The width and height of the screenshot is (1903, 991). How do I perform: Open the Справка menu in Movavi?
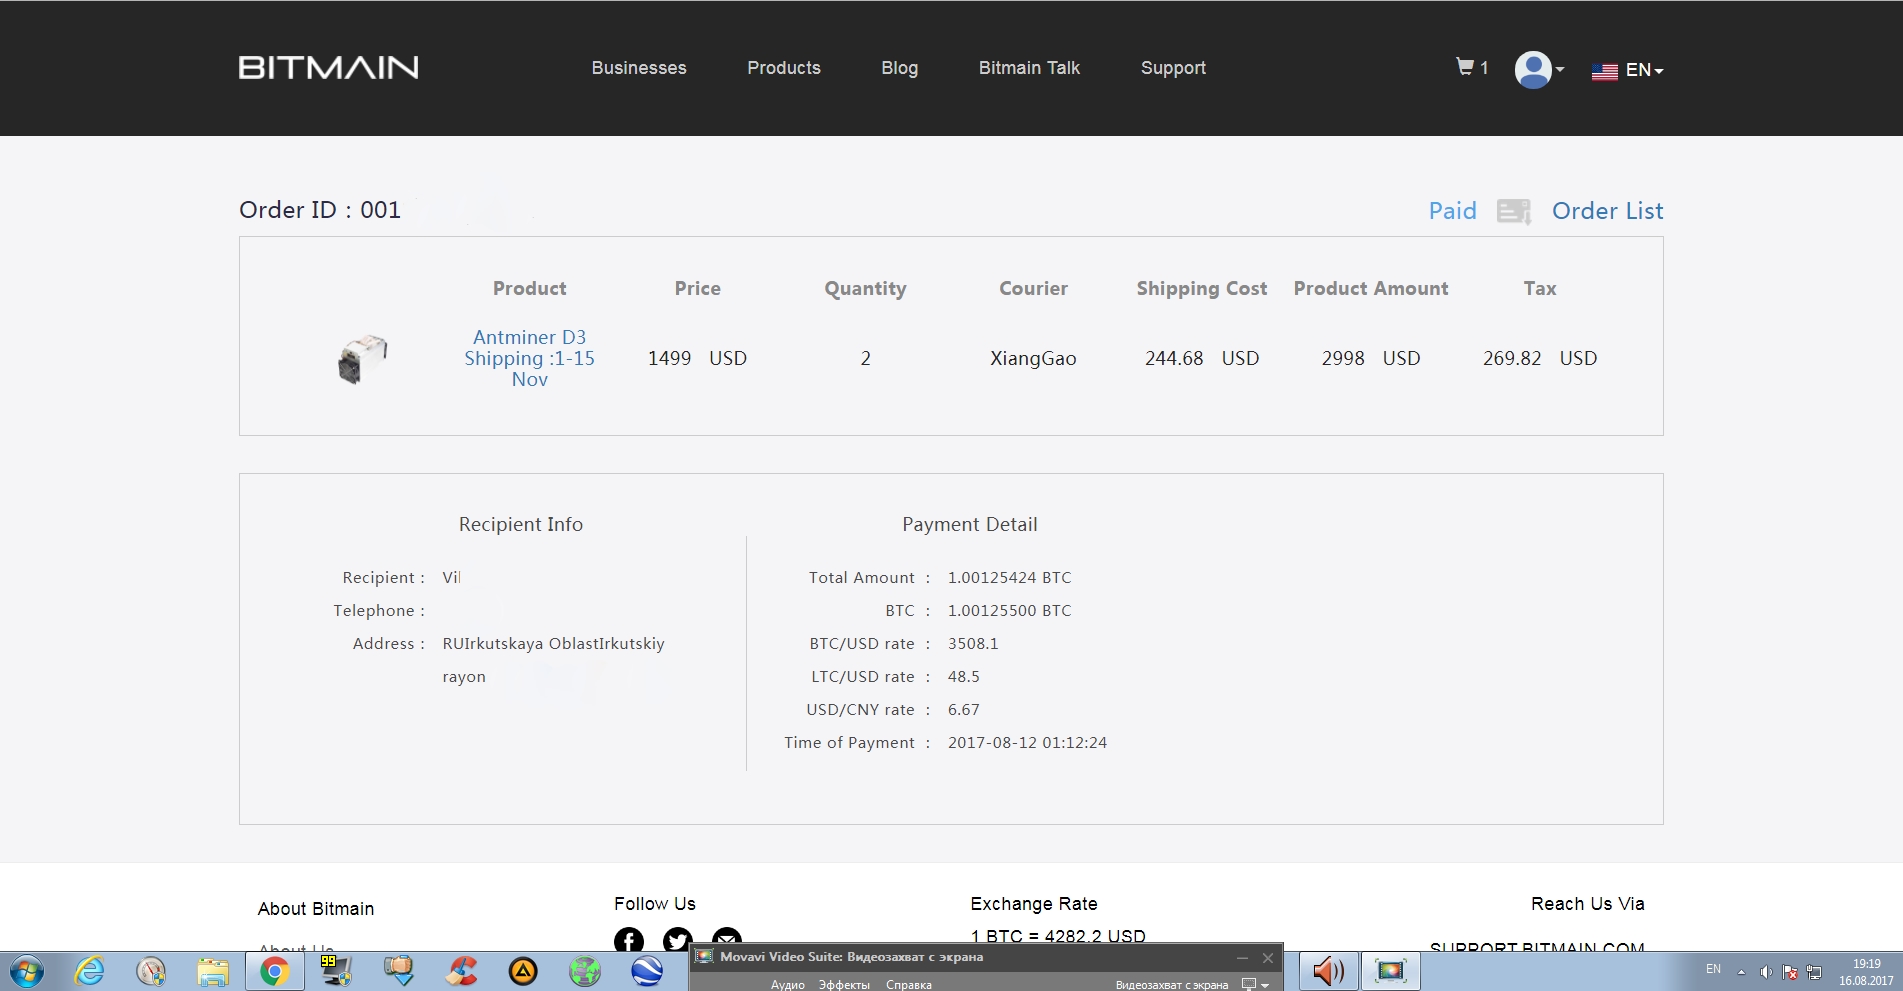pyautogui.click(x=909, y=985)
